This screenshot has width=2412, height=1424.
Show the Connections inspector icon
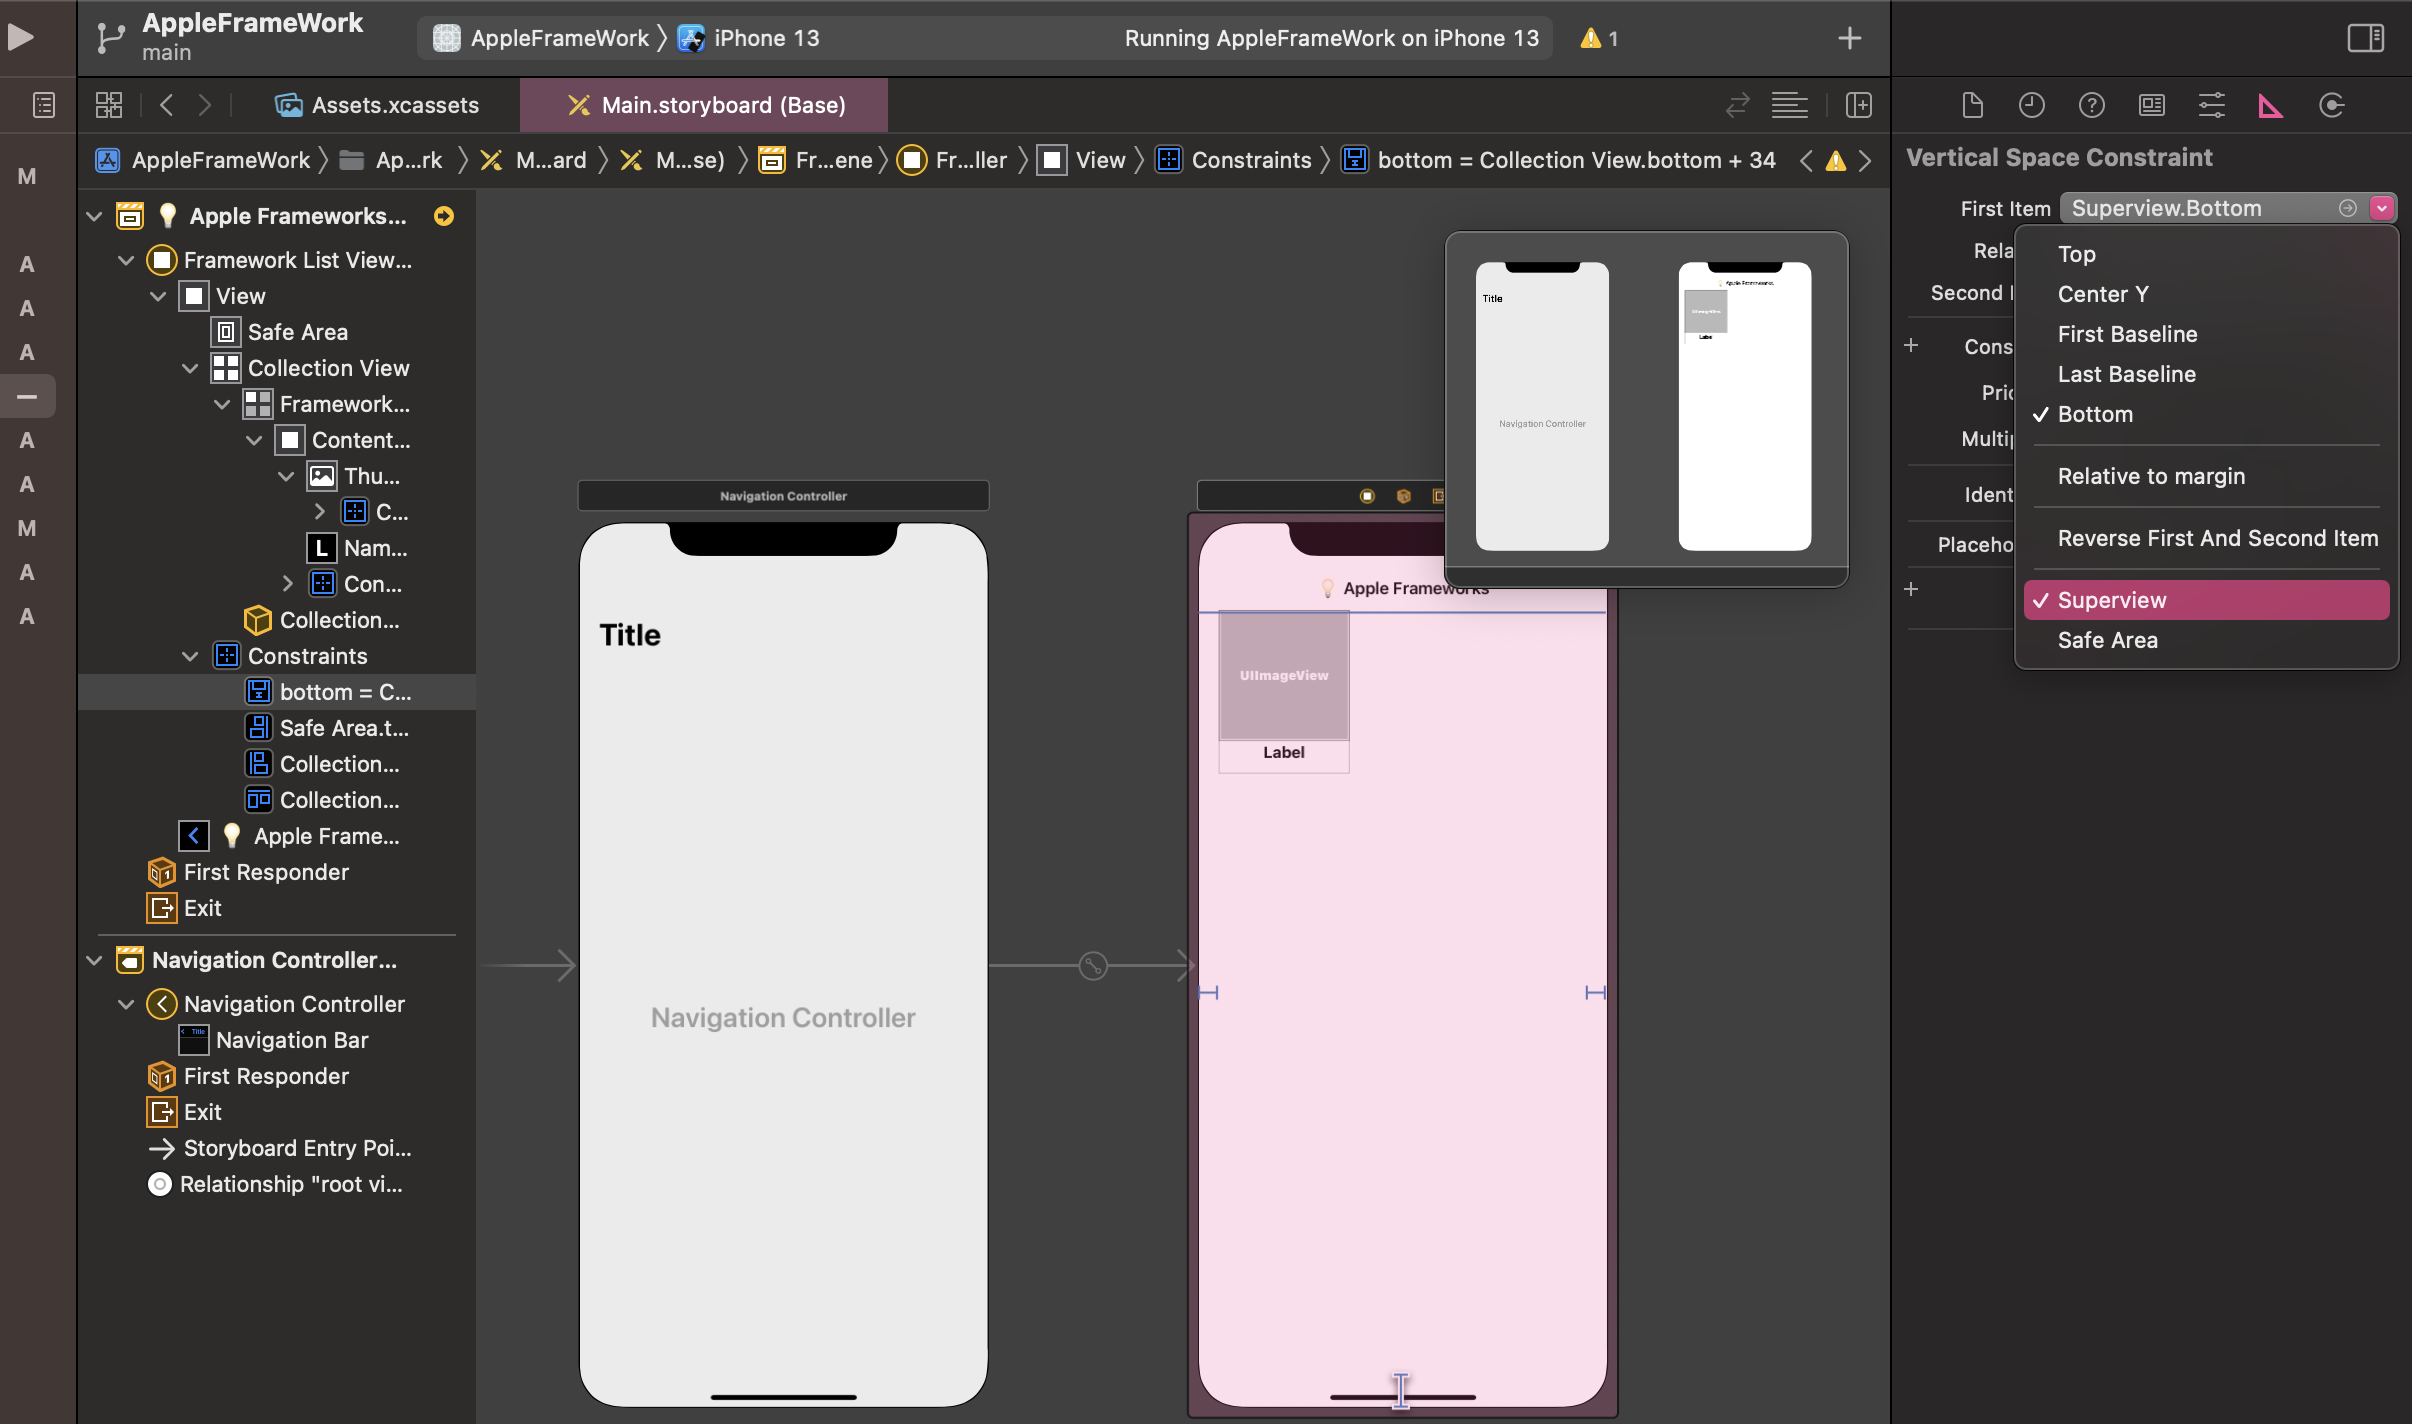click(2331, 105)
